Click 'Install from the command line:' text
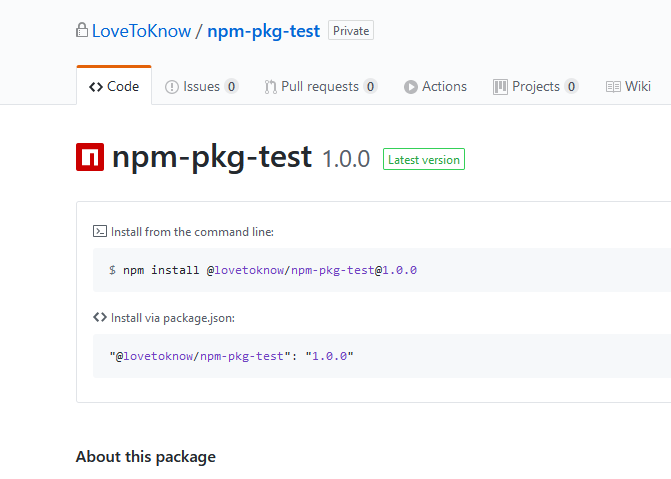 coord(192,232)
